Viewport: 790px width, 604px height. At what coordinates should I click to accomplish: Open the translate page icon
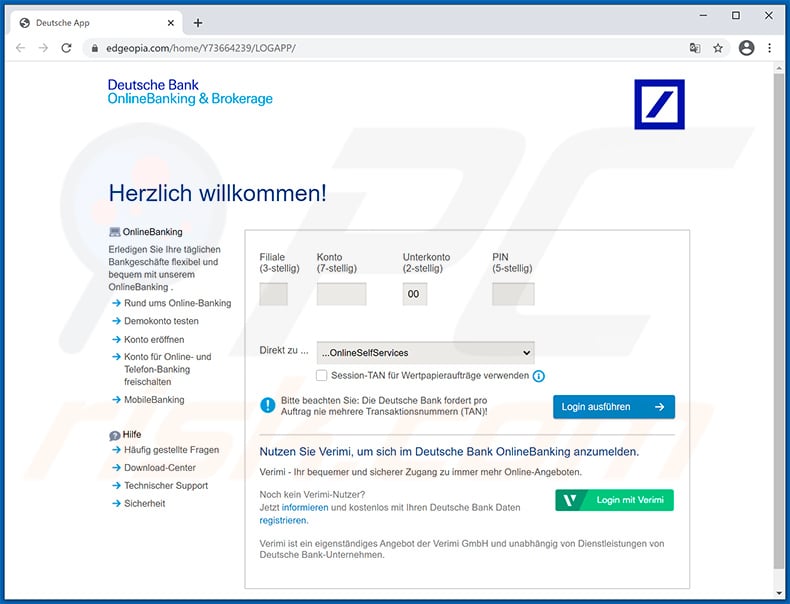click(x=695, y=48)
